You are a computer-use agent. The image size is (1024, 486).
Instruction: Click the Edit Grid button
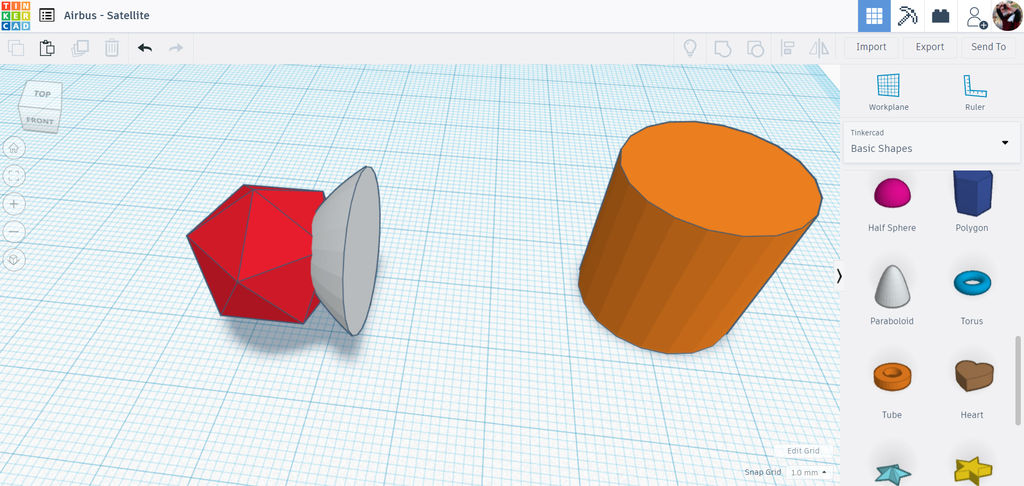pyautogui.click(x=803, y=451)
